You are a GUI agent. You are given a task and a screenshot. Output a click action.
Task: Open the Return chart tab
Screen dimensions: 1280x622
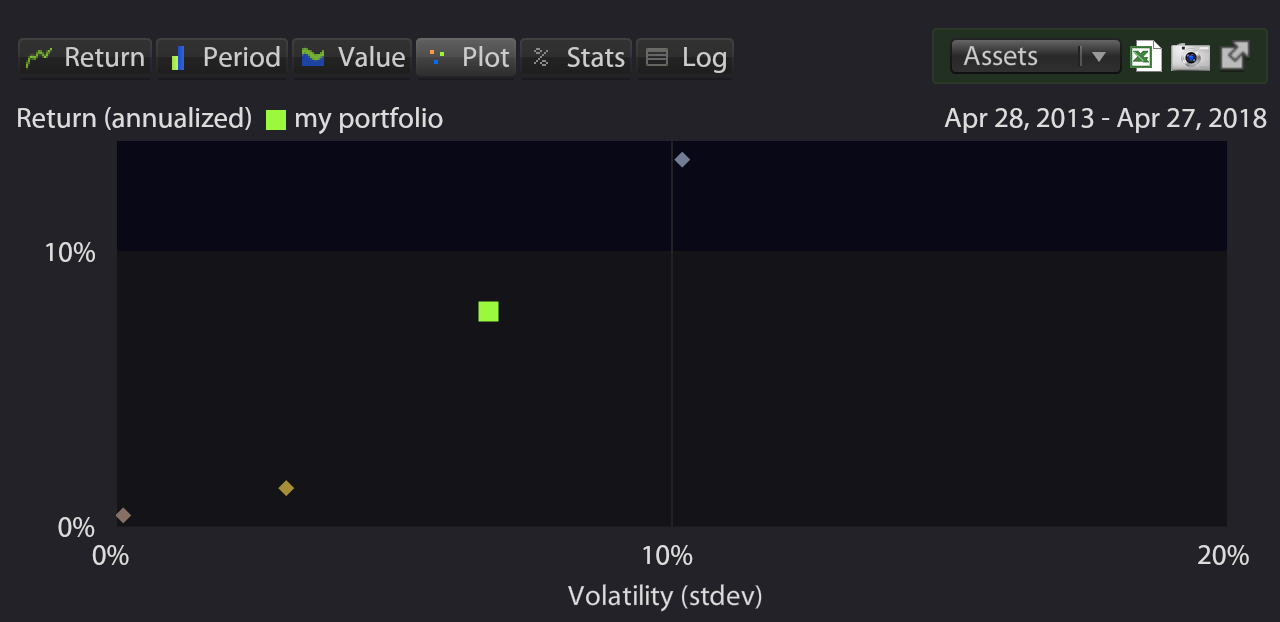coord(85,58)
